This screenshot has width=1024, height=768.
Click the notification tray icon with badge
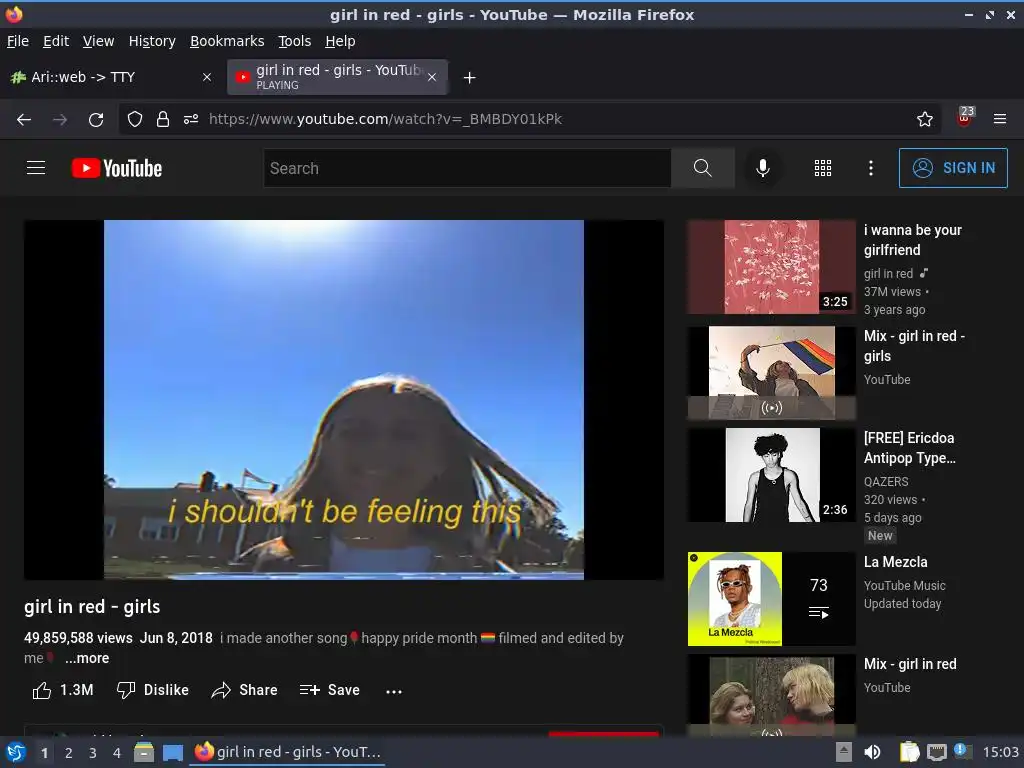pyautogui.click(x=962, y=751)
